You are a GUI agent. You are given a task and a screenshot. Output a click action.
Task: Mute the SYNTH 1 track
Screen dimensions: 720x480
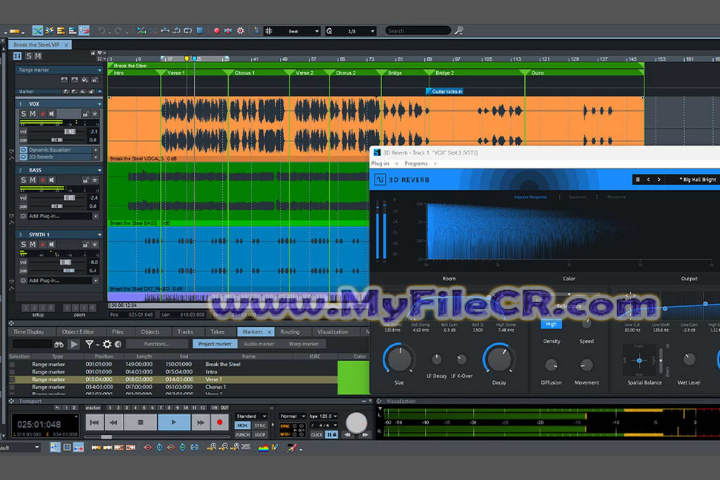33,244
